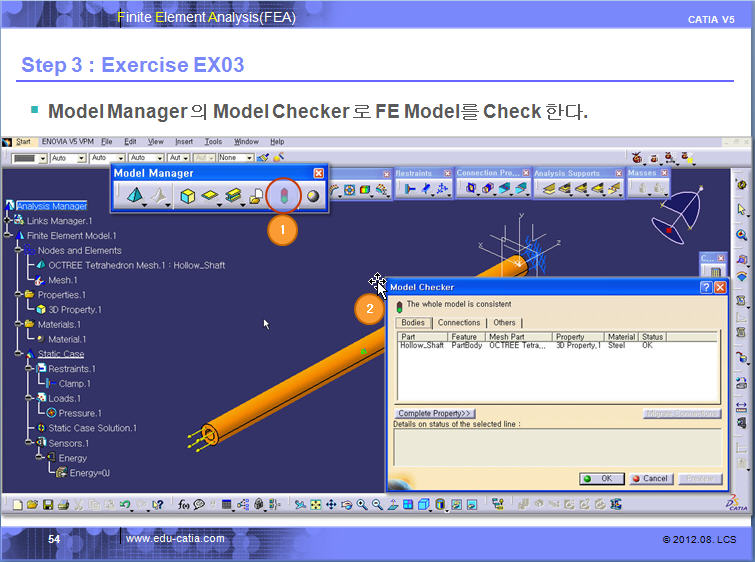Click the formula f(x) icon
Viewport: 755px width, 562px height.
[x=185, y=505]
